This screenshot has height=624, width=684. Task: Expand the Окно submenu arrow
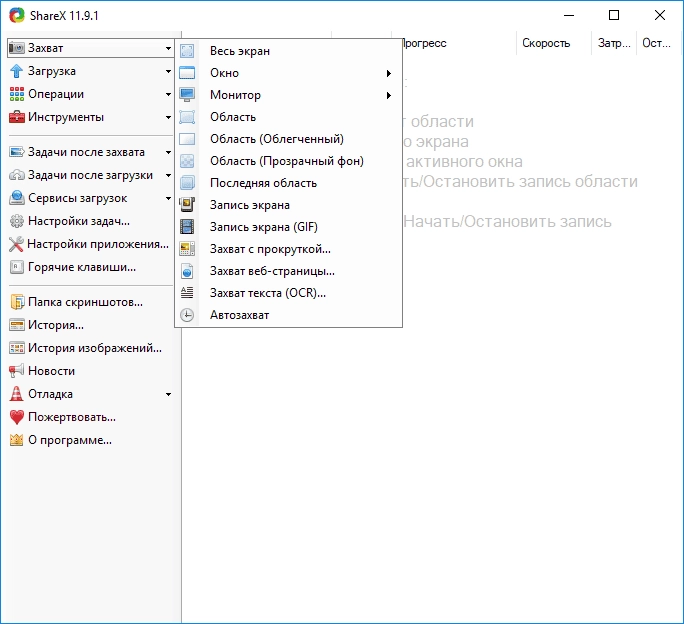click(x=389, y=73)
